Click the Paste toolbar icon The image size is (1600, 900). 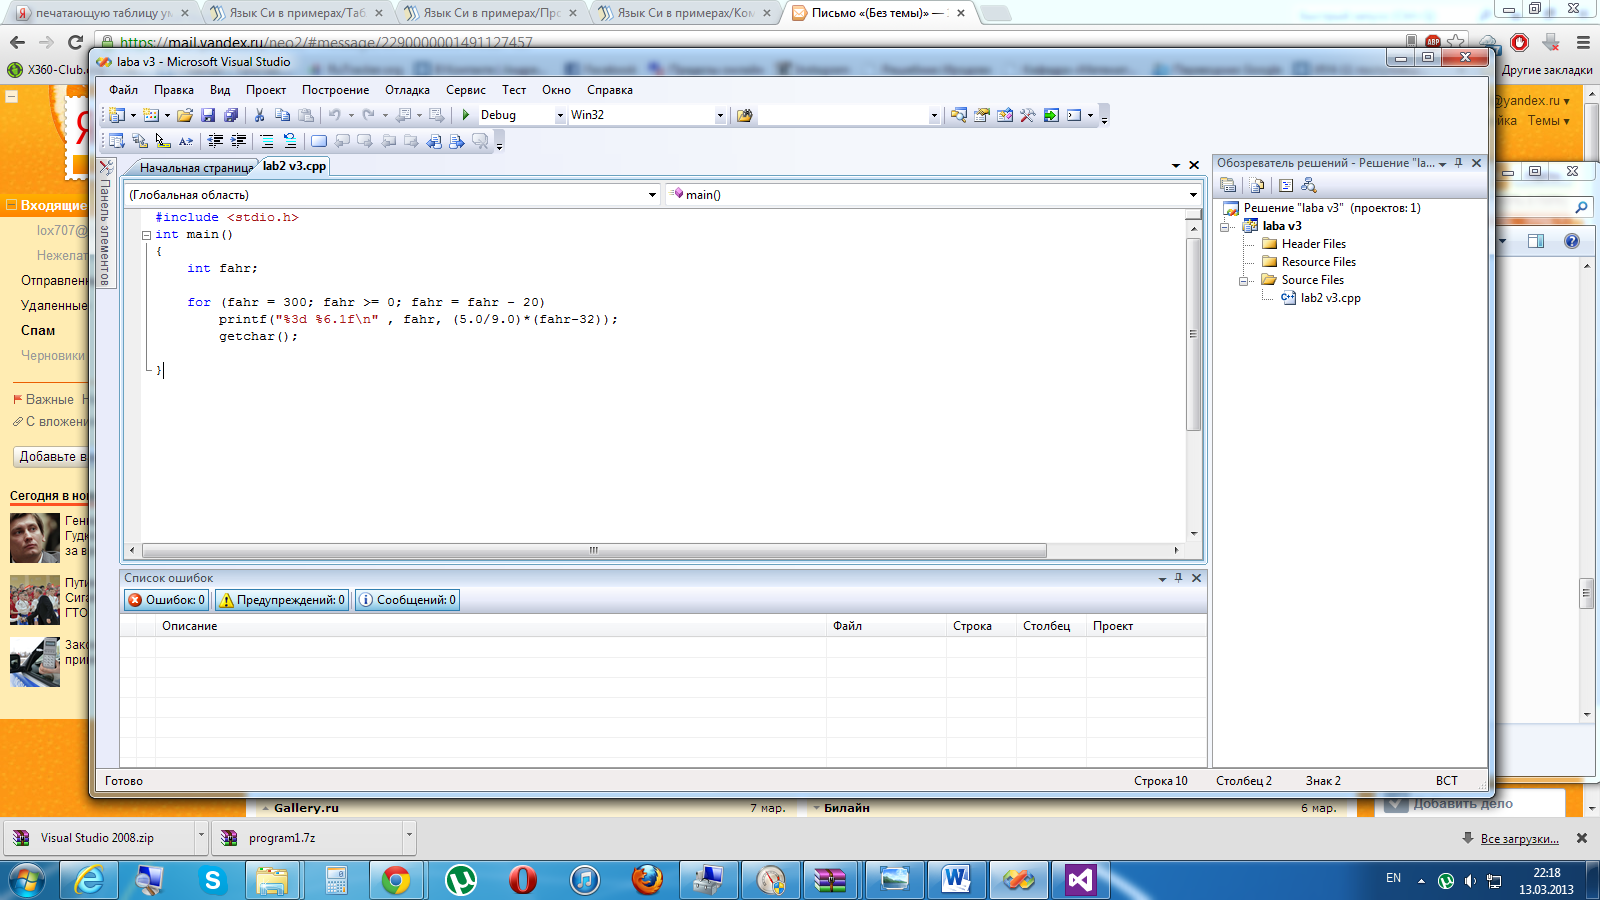point(306,115)
